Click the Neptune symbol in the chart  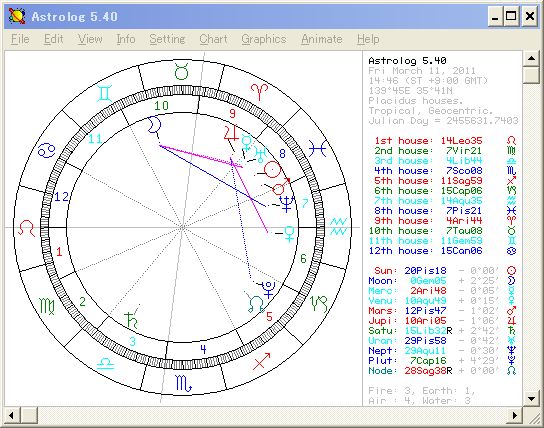coord(287,204)
